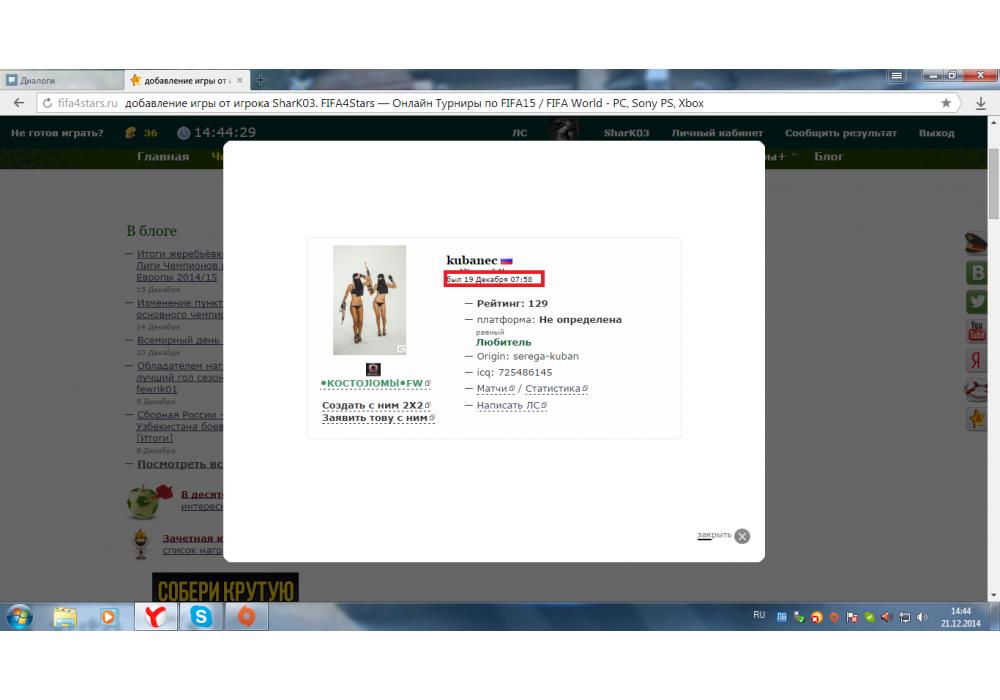Click the 'Рейтинг: 129' text
The height and width of the screenshot is (700, 1000).
click(x=512, y=303)
